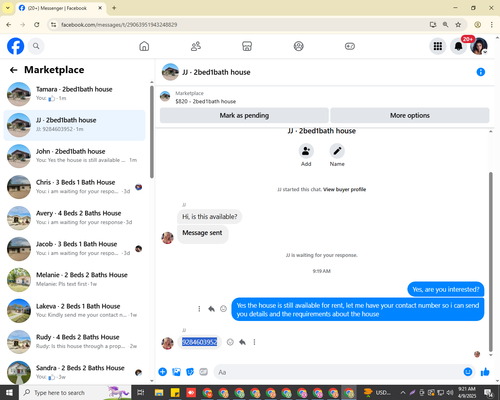The image size is (500, 400).
Task: Click back arrow next to Marketplace heading
Action: (13, 70)
